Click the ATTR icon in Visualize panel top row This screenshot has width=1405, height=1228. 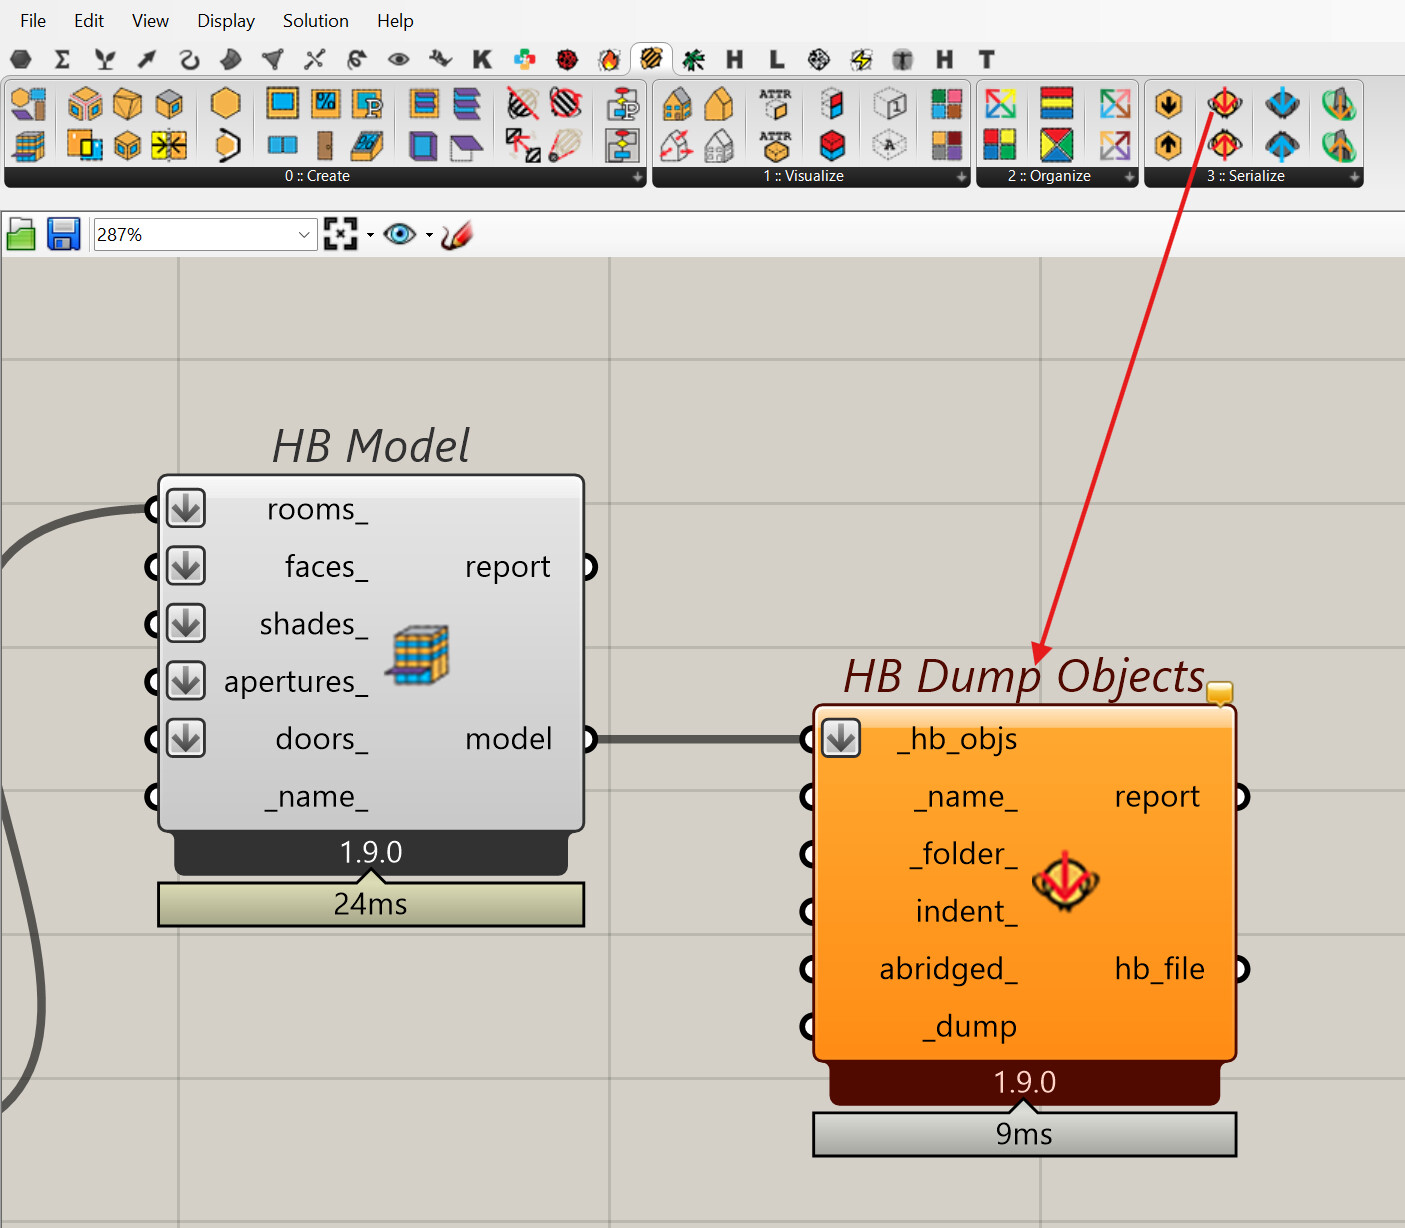775,104
